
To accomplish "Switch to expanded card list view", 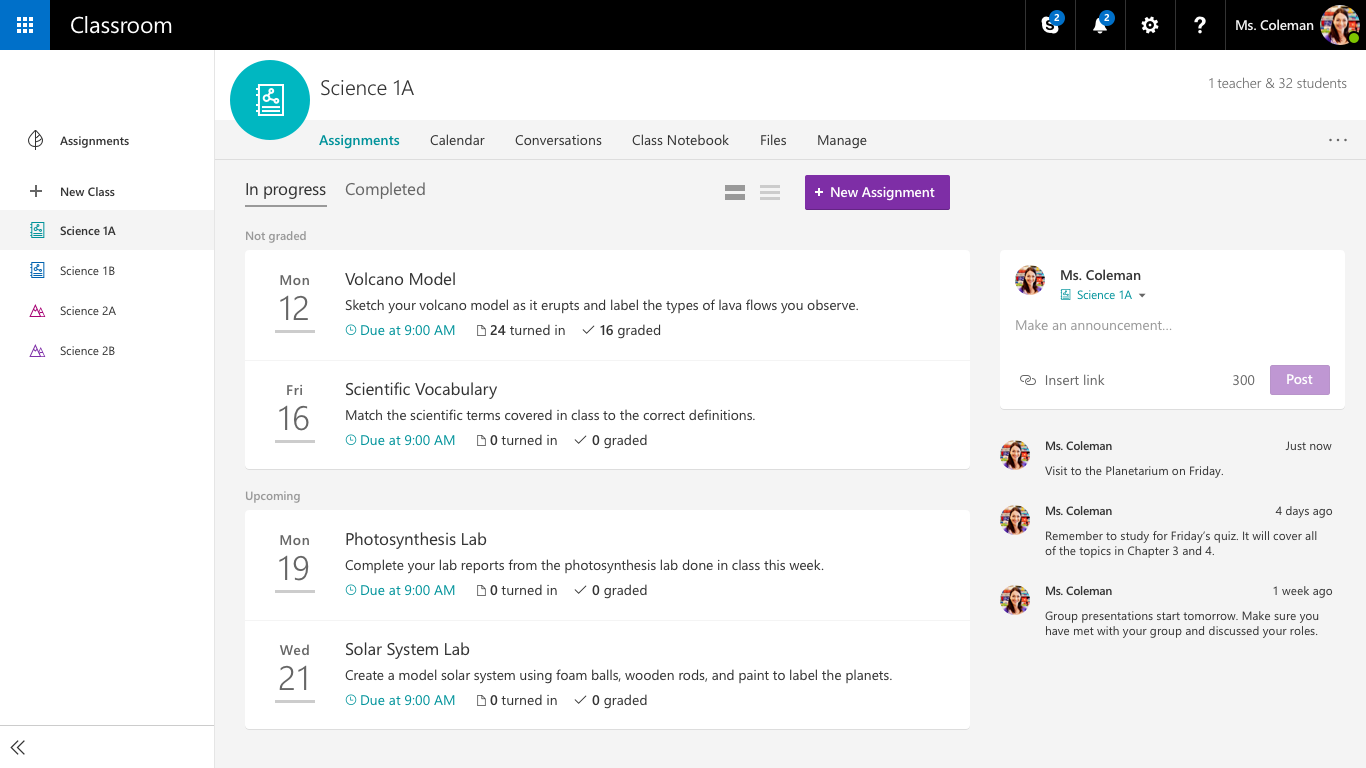I will point(735,193).
